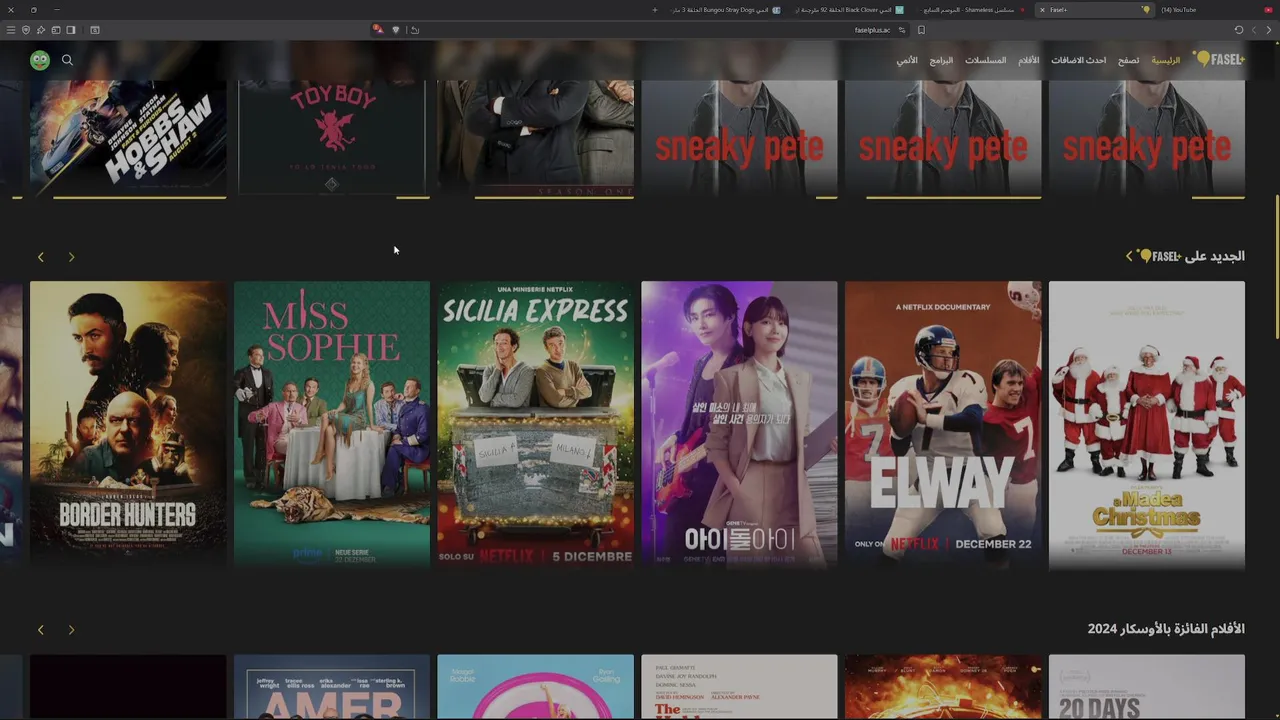Open the Hobbs & Shaw poster
This screenshot has width=1280, height=720.
[x=128, y=138]
